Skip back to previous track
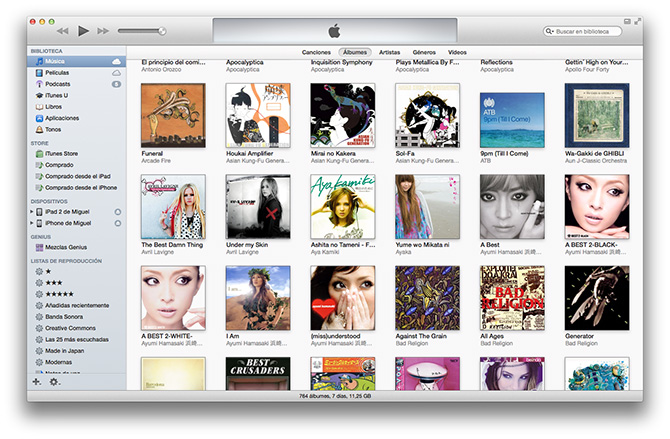The image size is (670, 439). pos(63,31)
